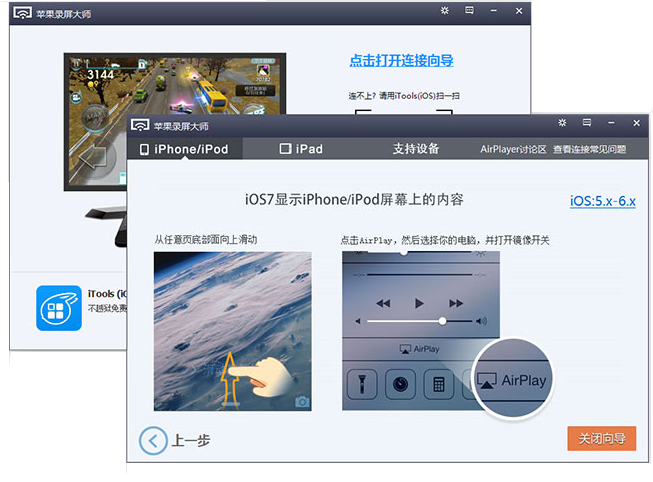653x482 pixels.
Task: Click calculator icon in control center image
Action: tap(439, 384)
